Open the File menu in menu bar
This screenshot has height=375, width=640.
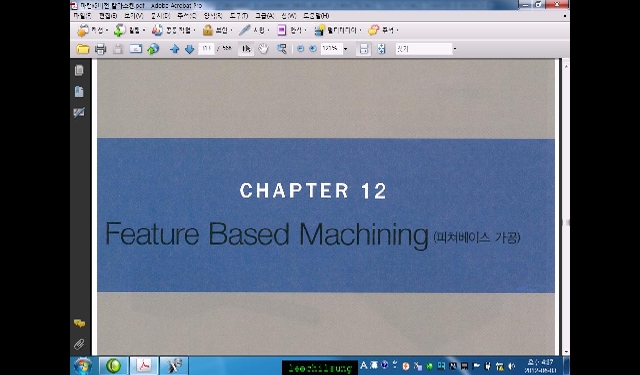click(x=82, y=16)
